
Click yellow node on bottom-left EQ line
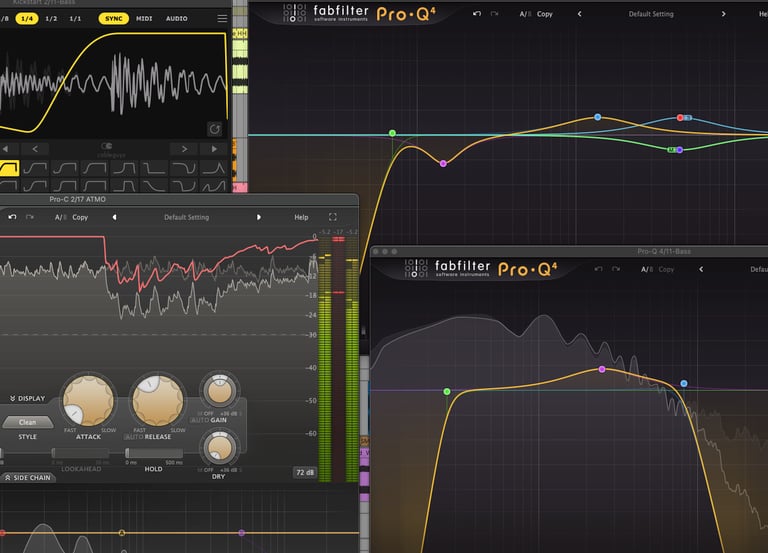[122, 532]
